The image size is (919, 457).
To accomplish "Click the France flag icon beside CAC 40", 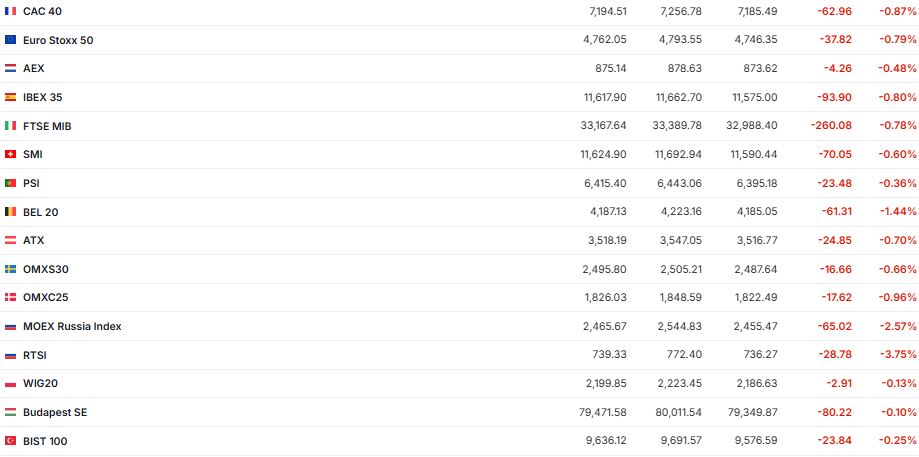I will tap(10, 10).
